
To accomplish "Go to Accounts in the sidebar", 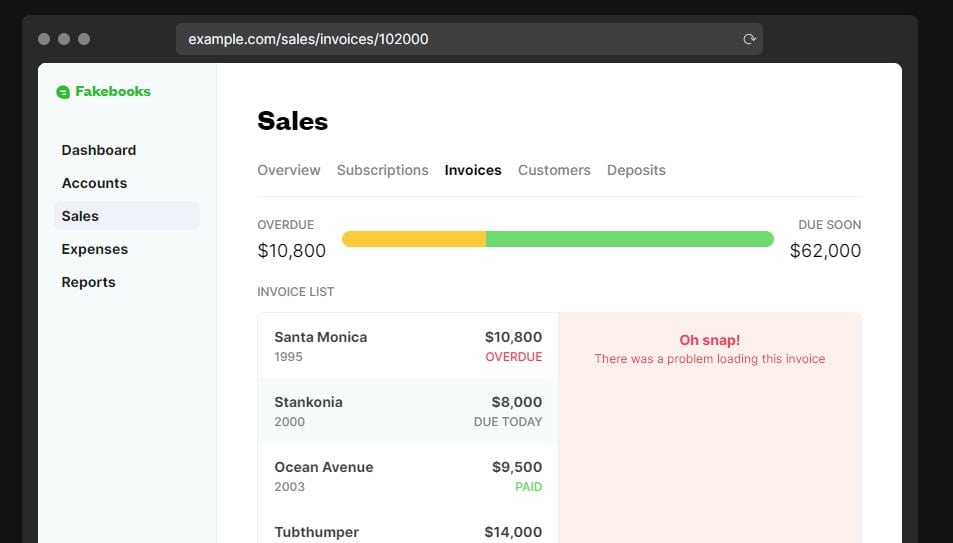I will point(94,183).
